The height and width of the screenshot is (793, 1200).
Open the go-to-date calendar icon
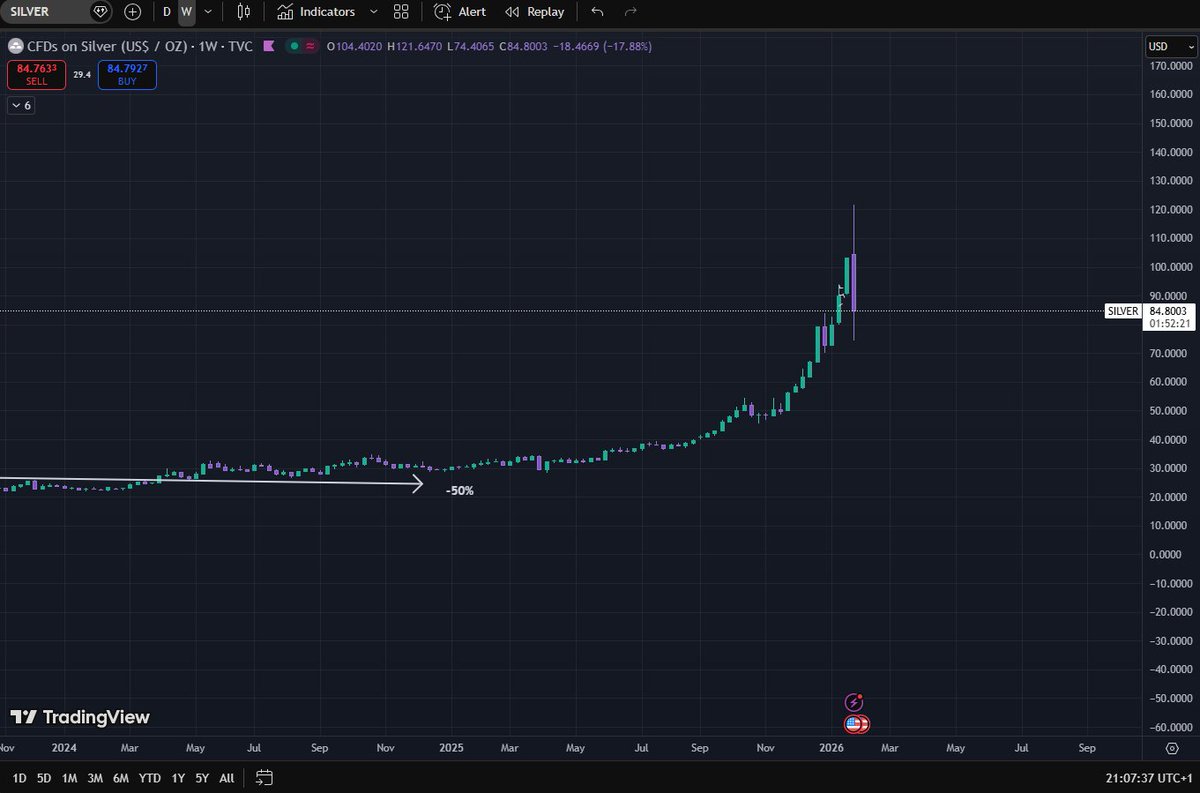click(263, 777)
